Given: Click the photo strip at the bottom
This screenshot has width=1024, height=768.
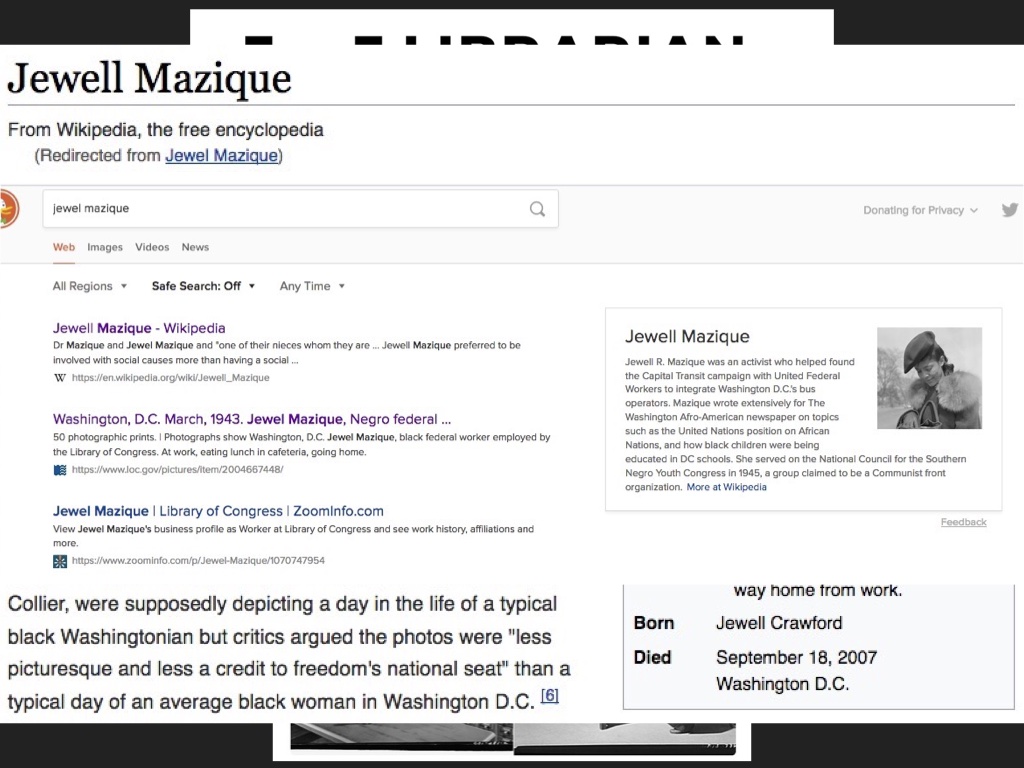Looking at the screenshot, I should click(x=513, y=738).
